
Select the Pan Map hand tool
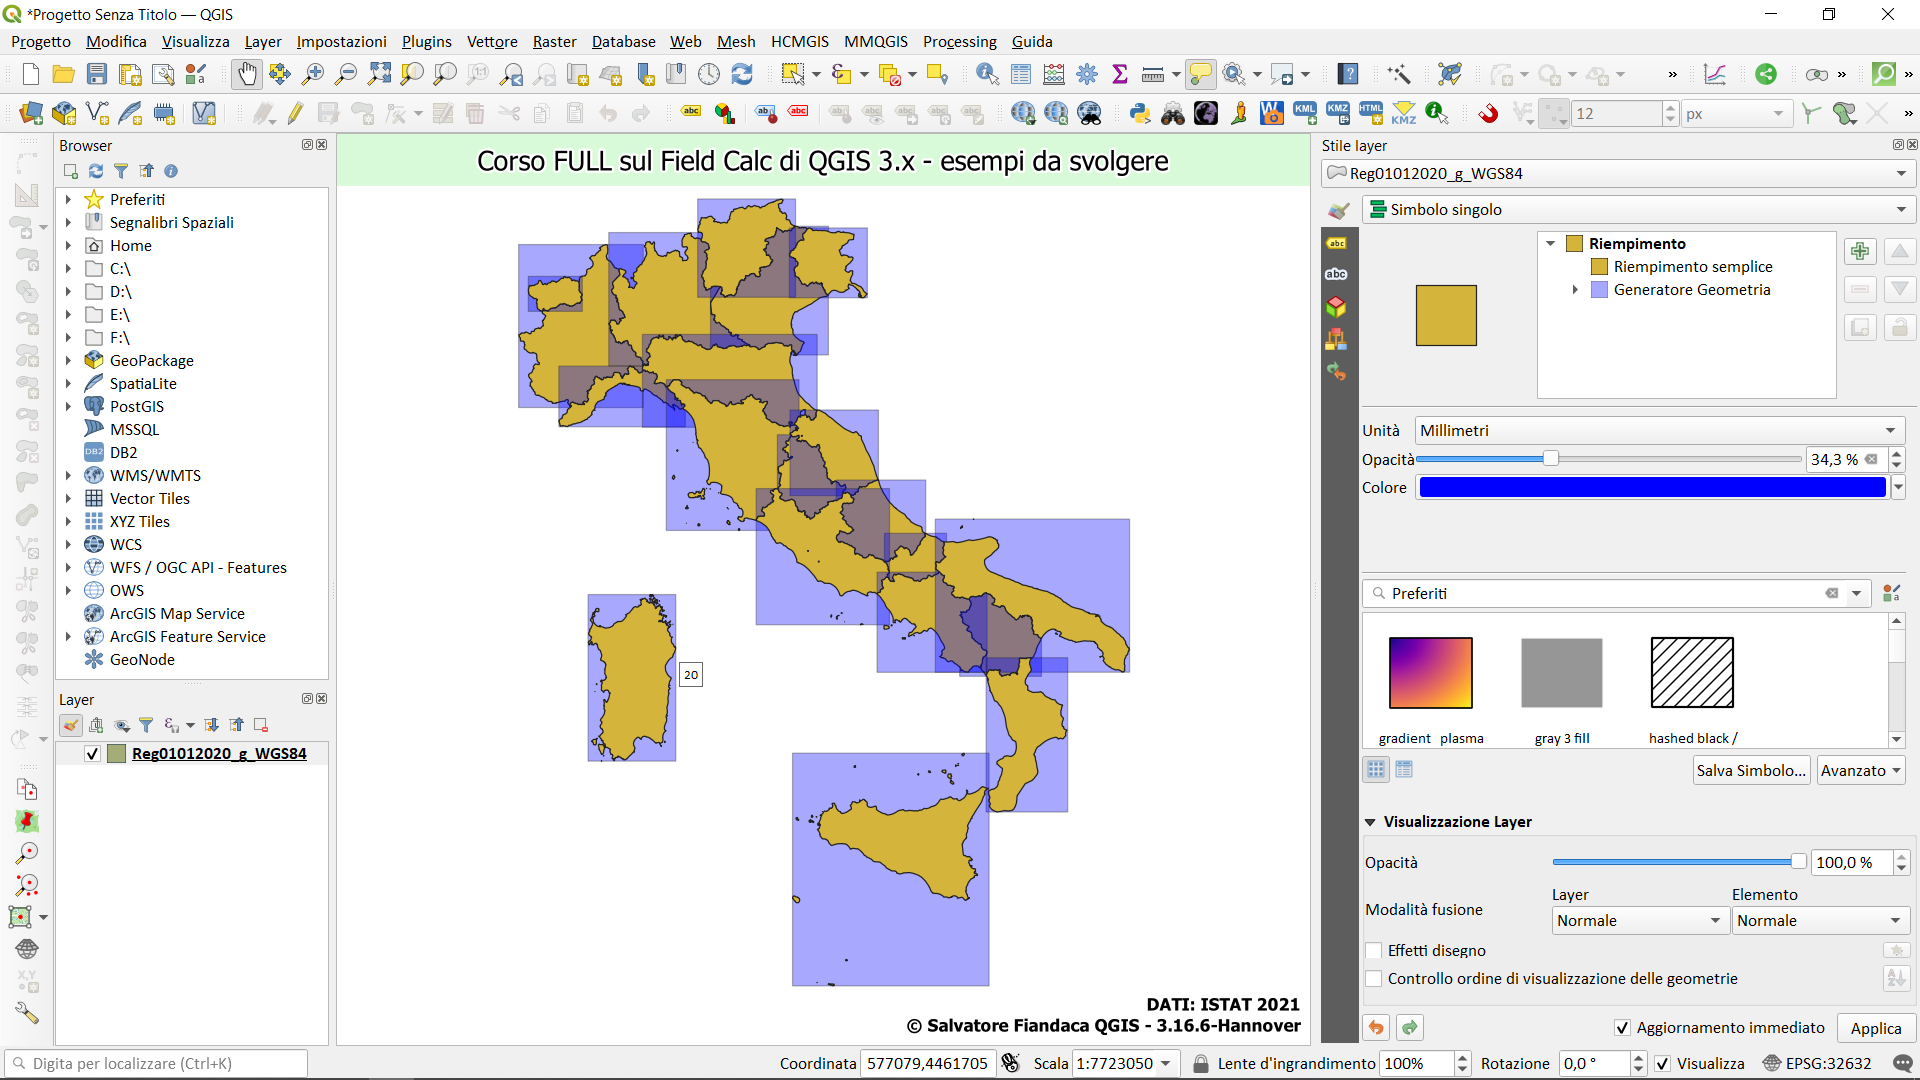pos(246,74)
